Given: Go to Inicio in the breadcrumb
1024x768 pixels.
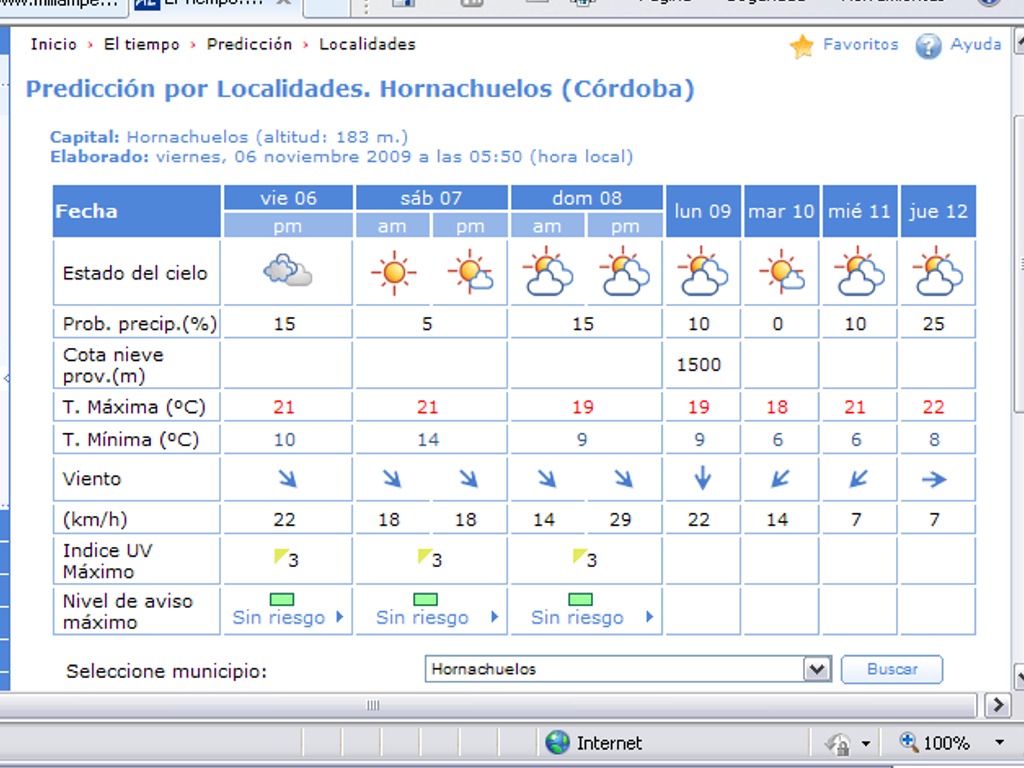Looking at the screenshot, I should click(x=53, y=45).
